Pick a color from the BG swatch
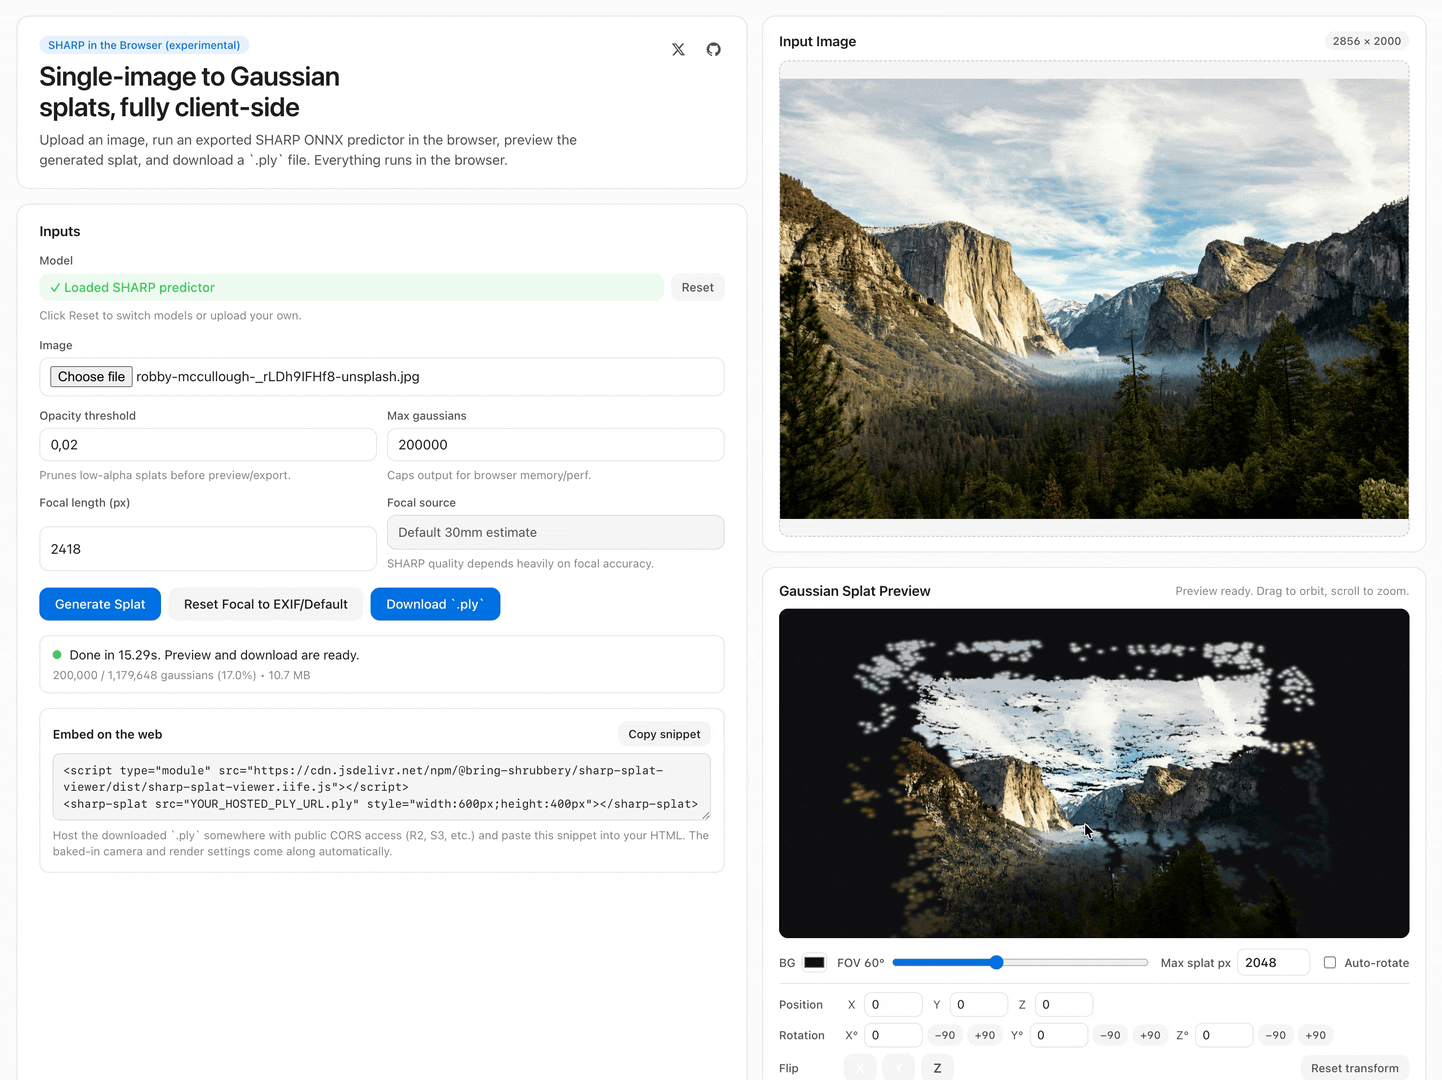The image size is (1442, 1080). click(814, 962)
